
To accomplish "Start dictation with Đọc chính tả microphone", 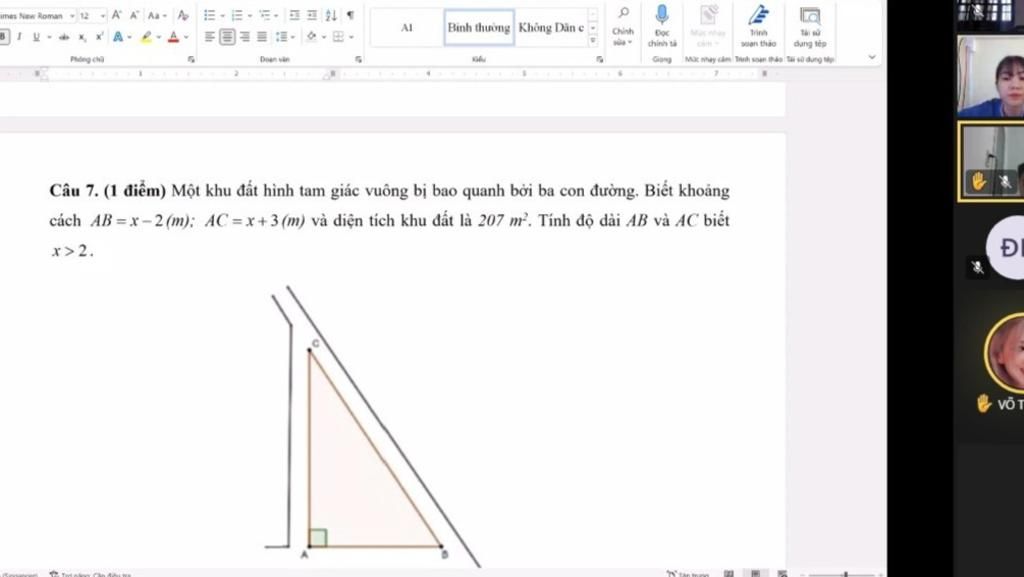I will [662, 27].
